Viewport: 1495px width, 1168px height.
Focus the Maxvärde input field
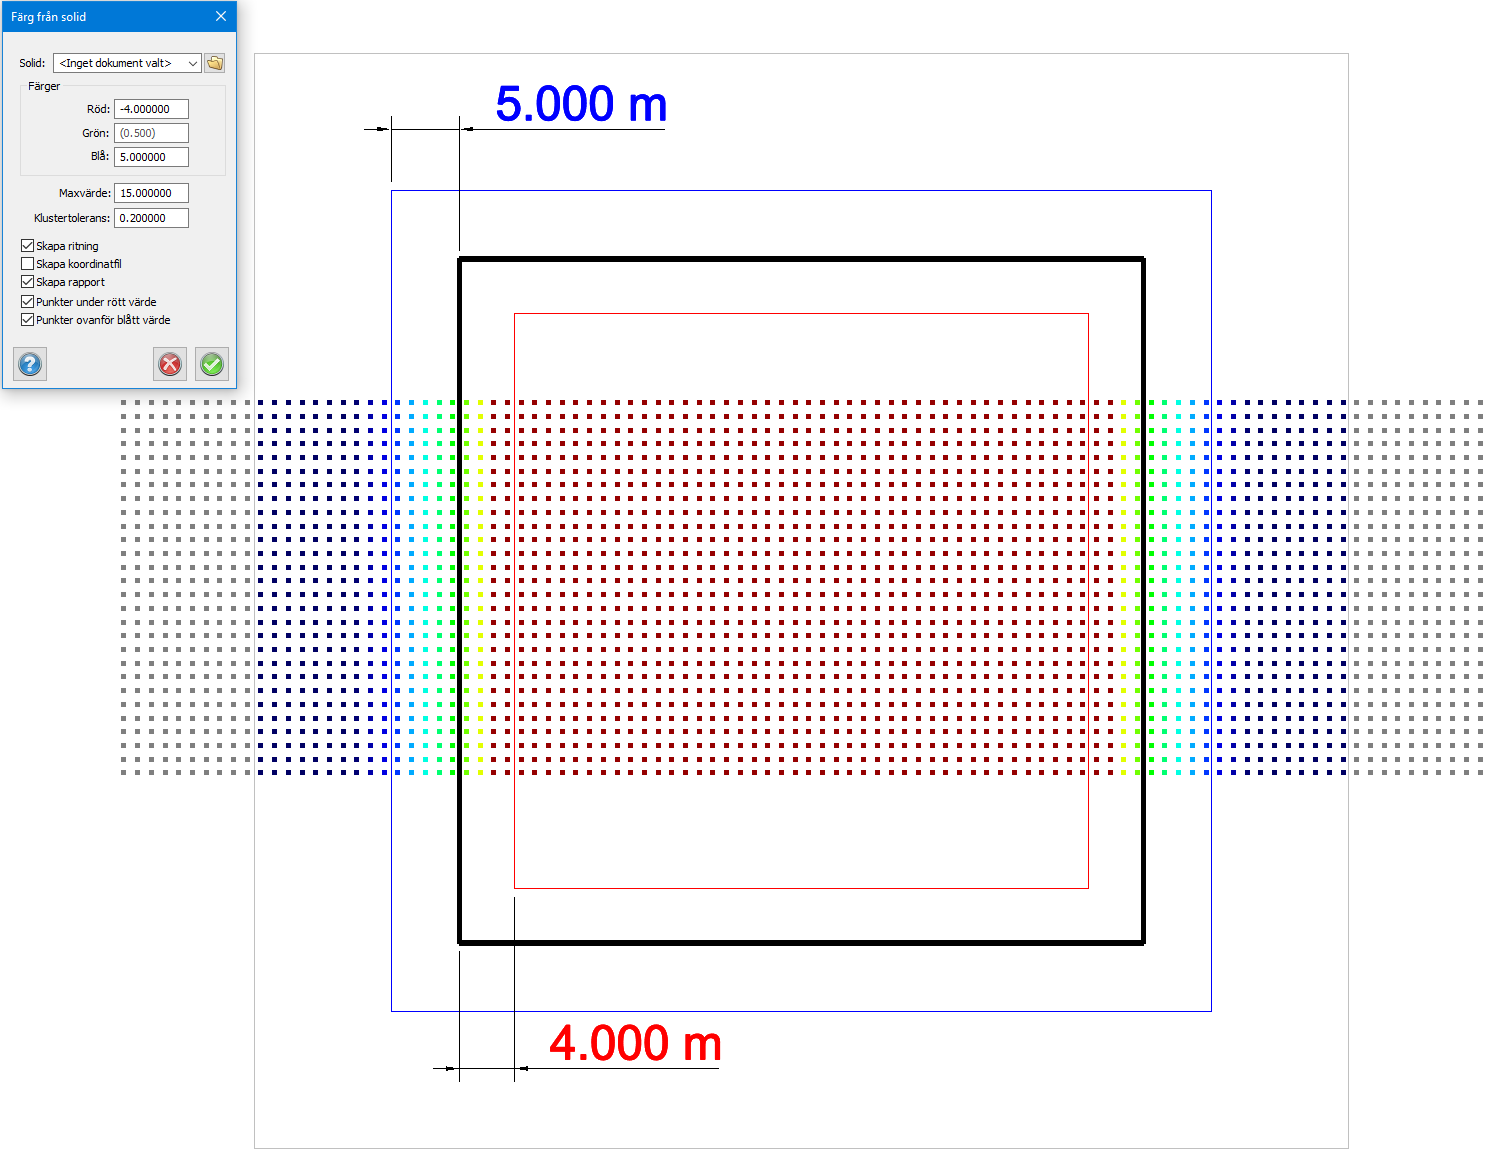point(151,193)
